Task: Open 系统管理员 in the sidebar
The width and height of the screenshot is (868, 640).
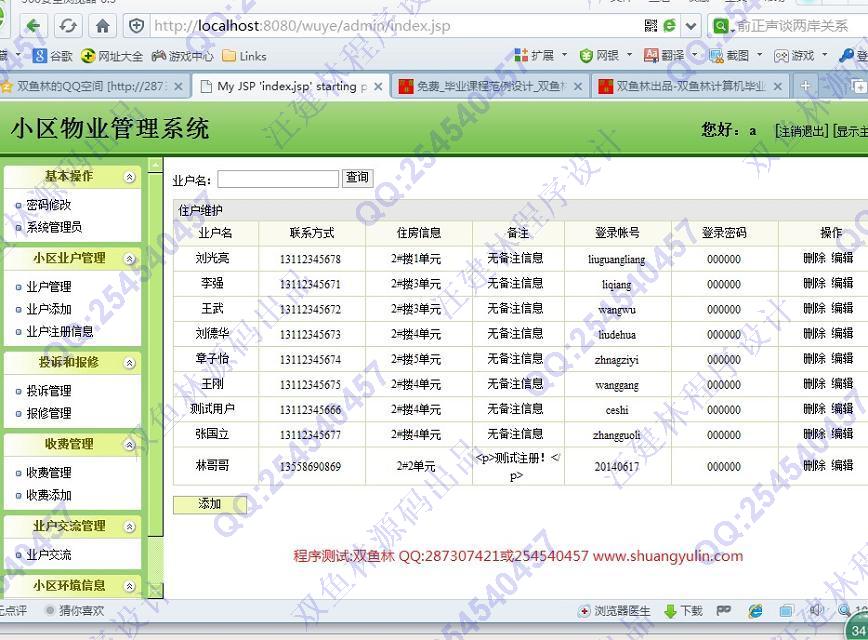Action: 54,227
